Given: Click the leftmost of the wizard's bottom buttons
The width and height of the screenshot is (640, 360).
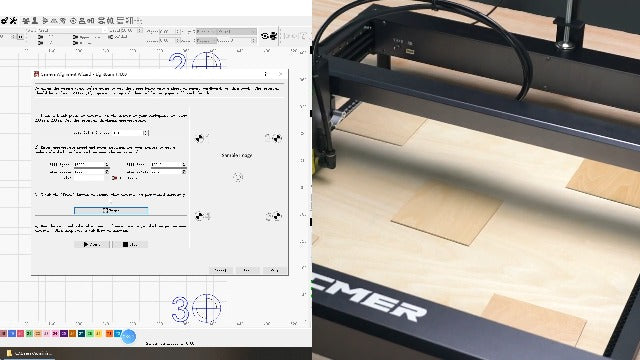Looking at the screenshot, I should [x=220, y=270].
